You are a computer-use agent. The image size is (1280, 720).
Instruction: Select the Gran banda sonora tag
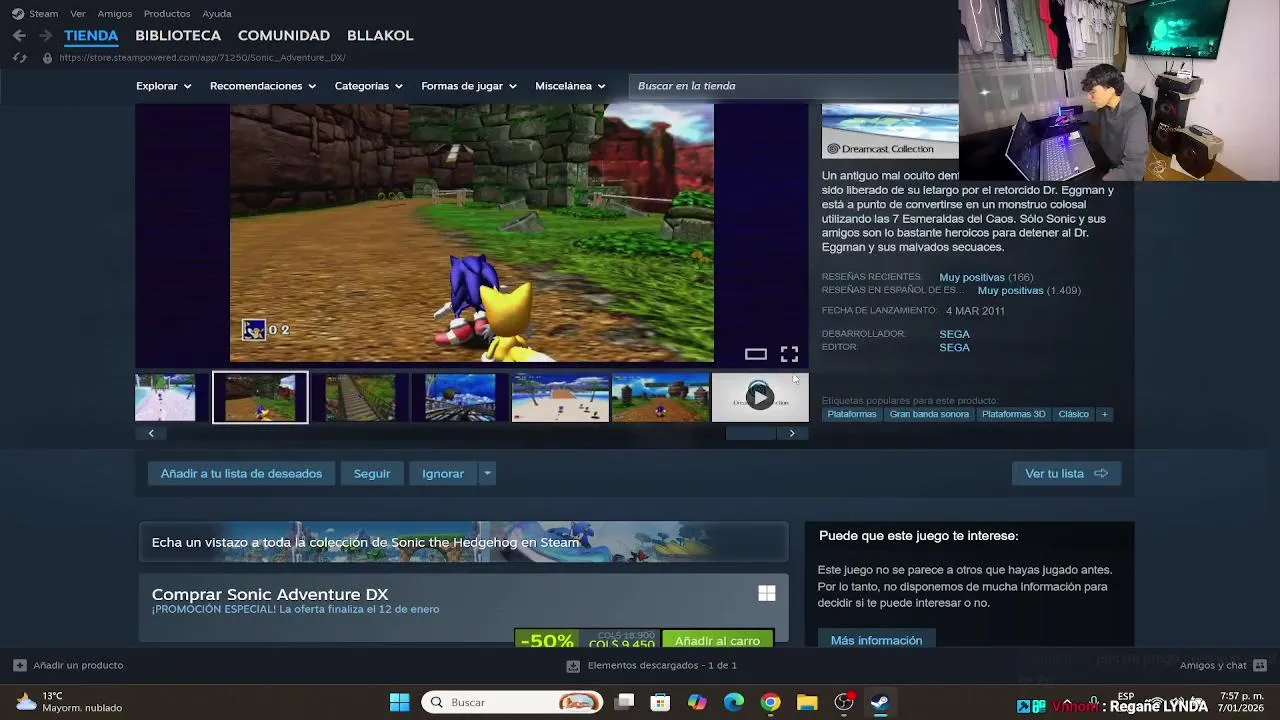coord(929,414)
